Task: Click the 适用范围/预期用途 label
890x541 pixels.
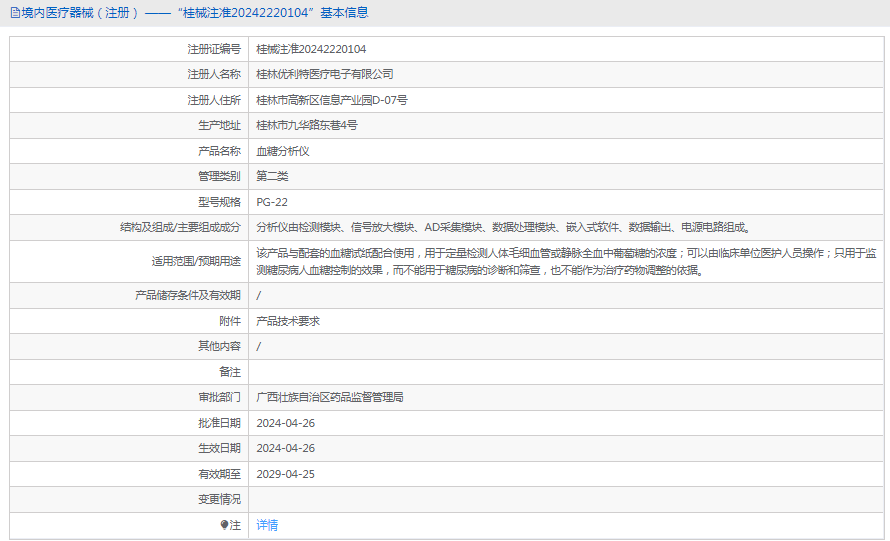Action: coord(196,261)
